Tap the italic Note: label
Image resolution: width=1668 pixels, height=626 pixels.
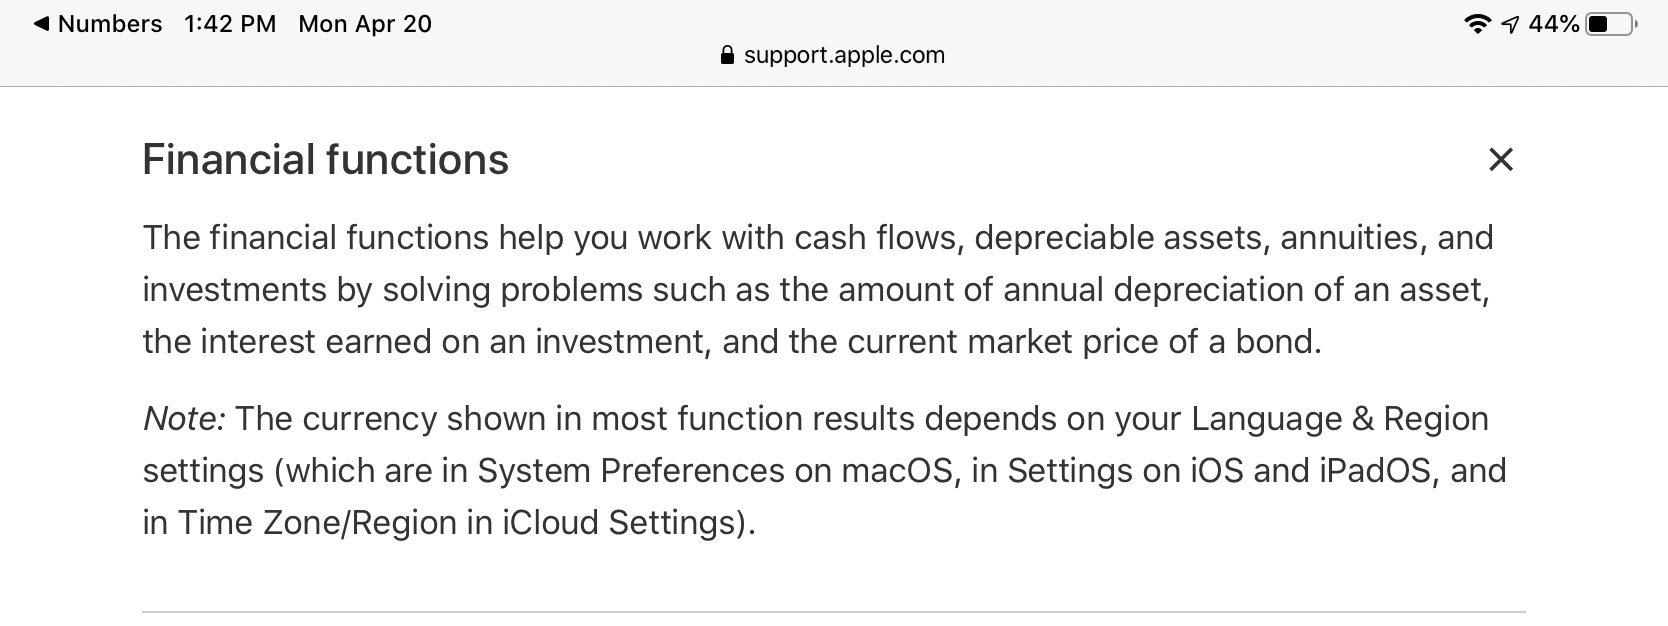point(184,418)
